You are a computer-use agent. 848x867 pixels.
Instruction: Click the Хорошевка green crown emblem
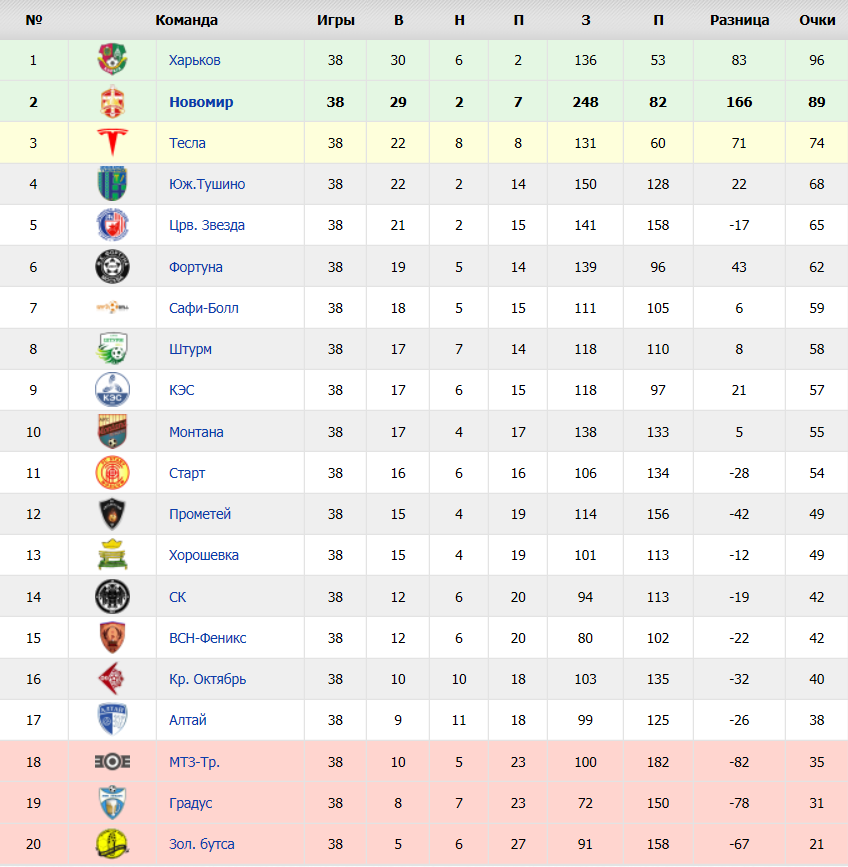point(112,555)
